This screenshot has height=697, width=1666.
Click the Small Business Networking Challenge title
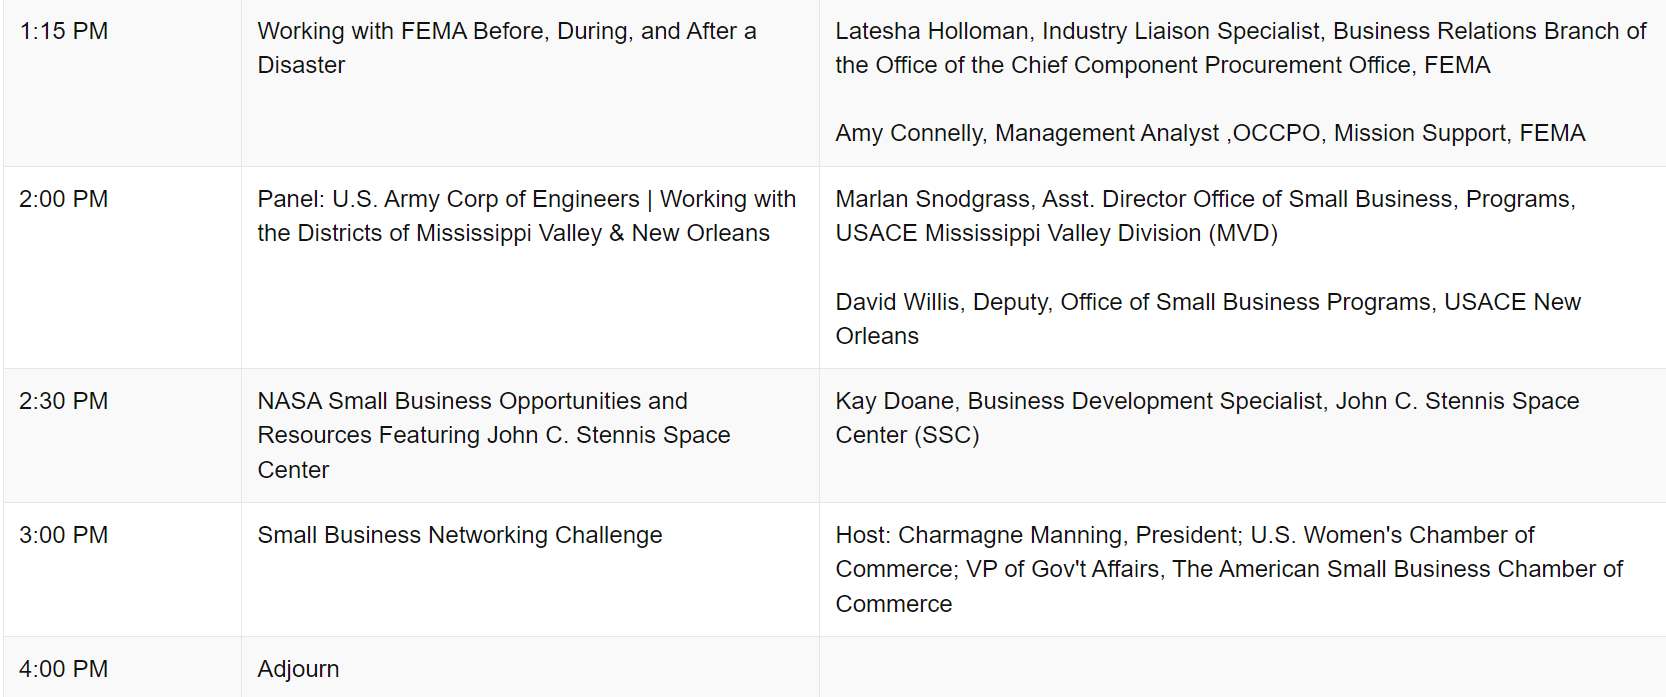point(460,535)
